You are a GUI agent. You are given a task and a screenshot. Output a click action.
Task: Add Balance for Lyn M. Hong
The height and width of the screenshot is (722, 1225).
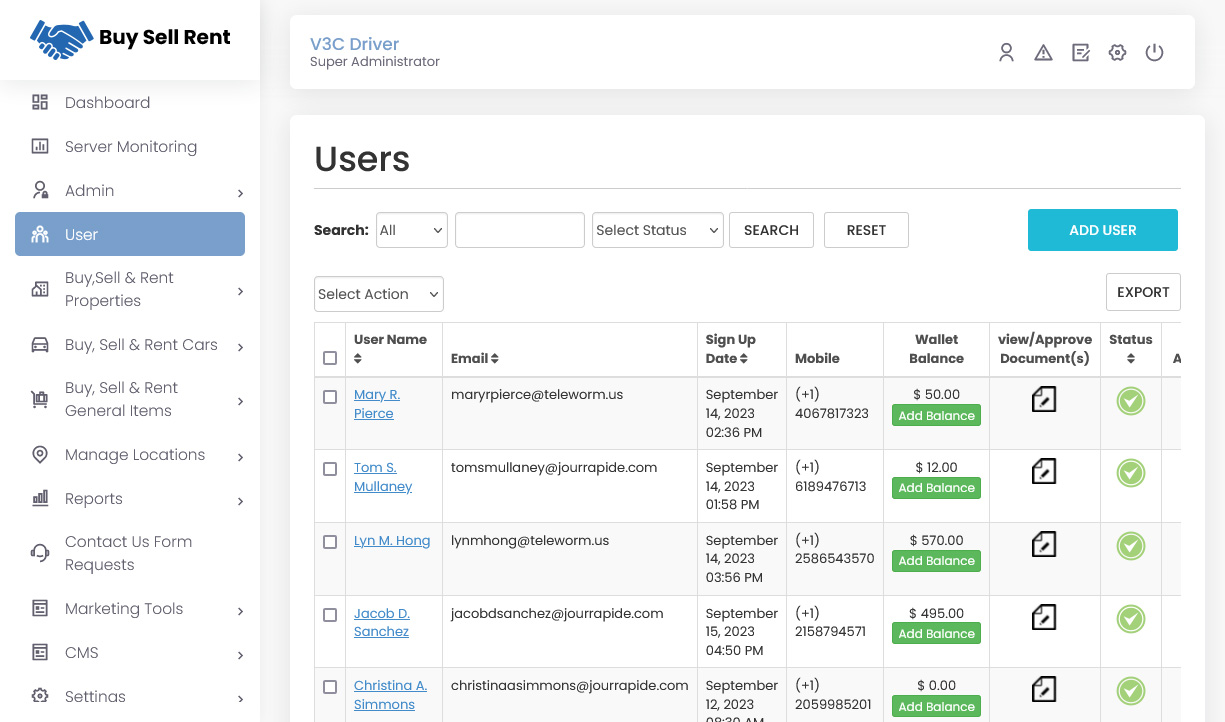coord(936,561)
